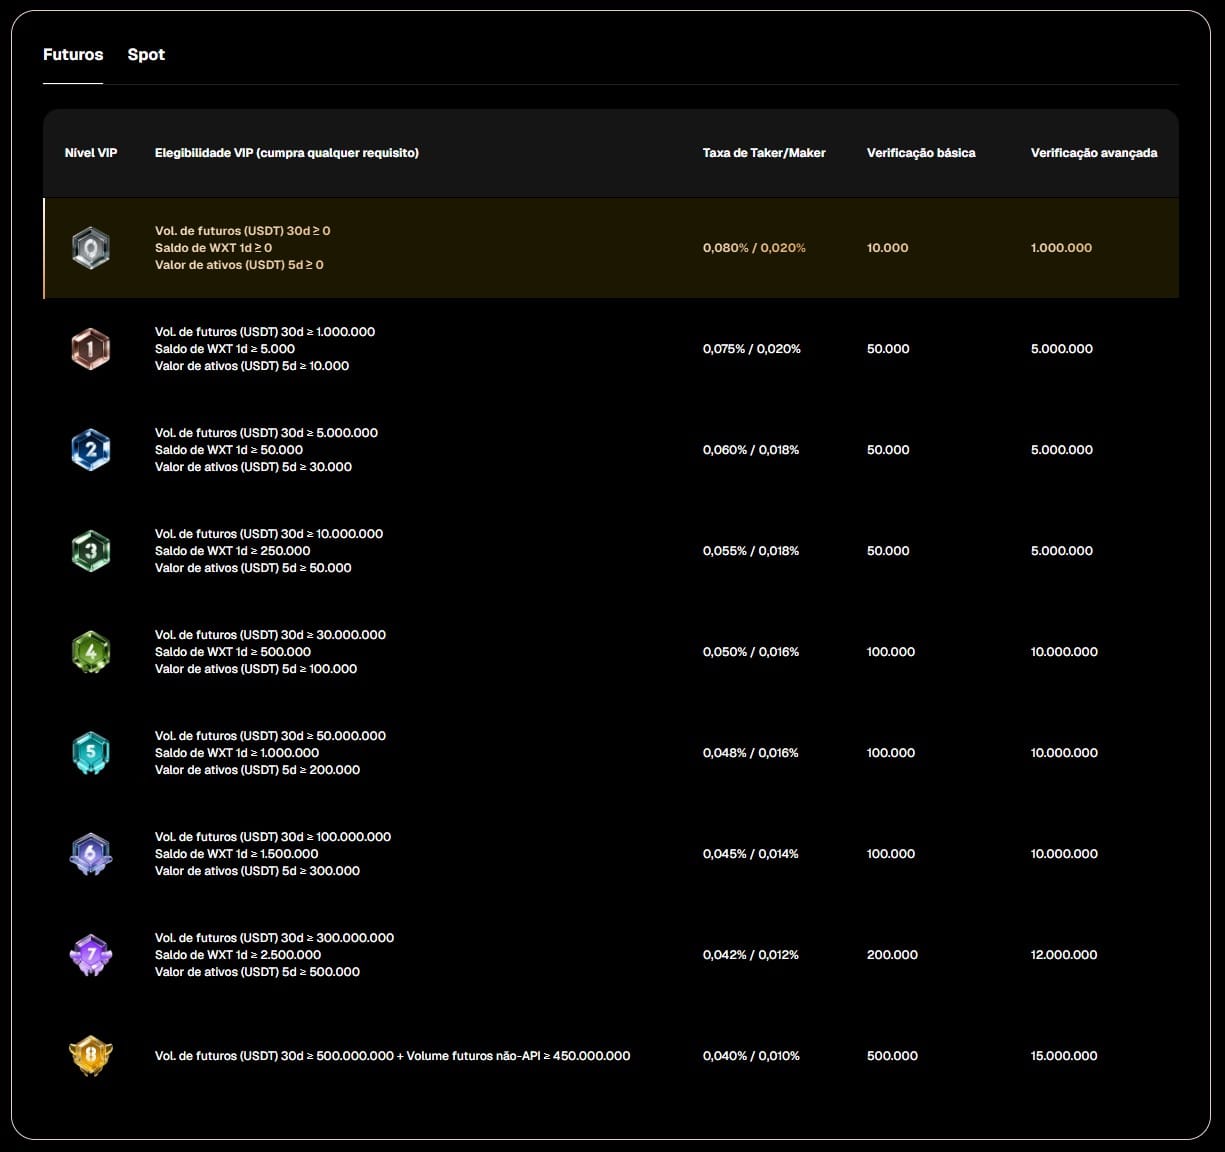Select the fee 0,048% / 0,016%

coord(751,753)
